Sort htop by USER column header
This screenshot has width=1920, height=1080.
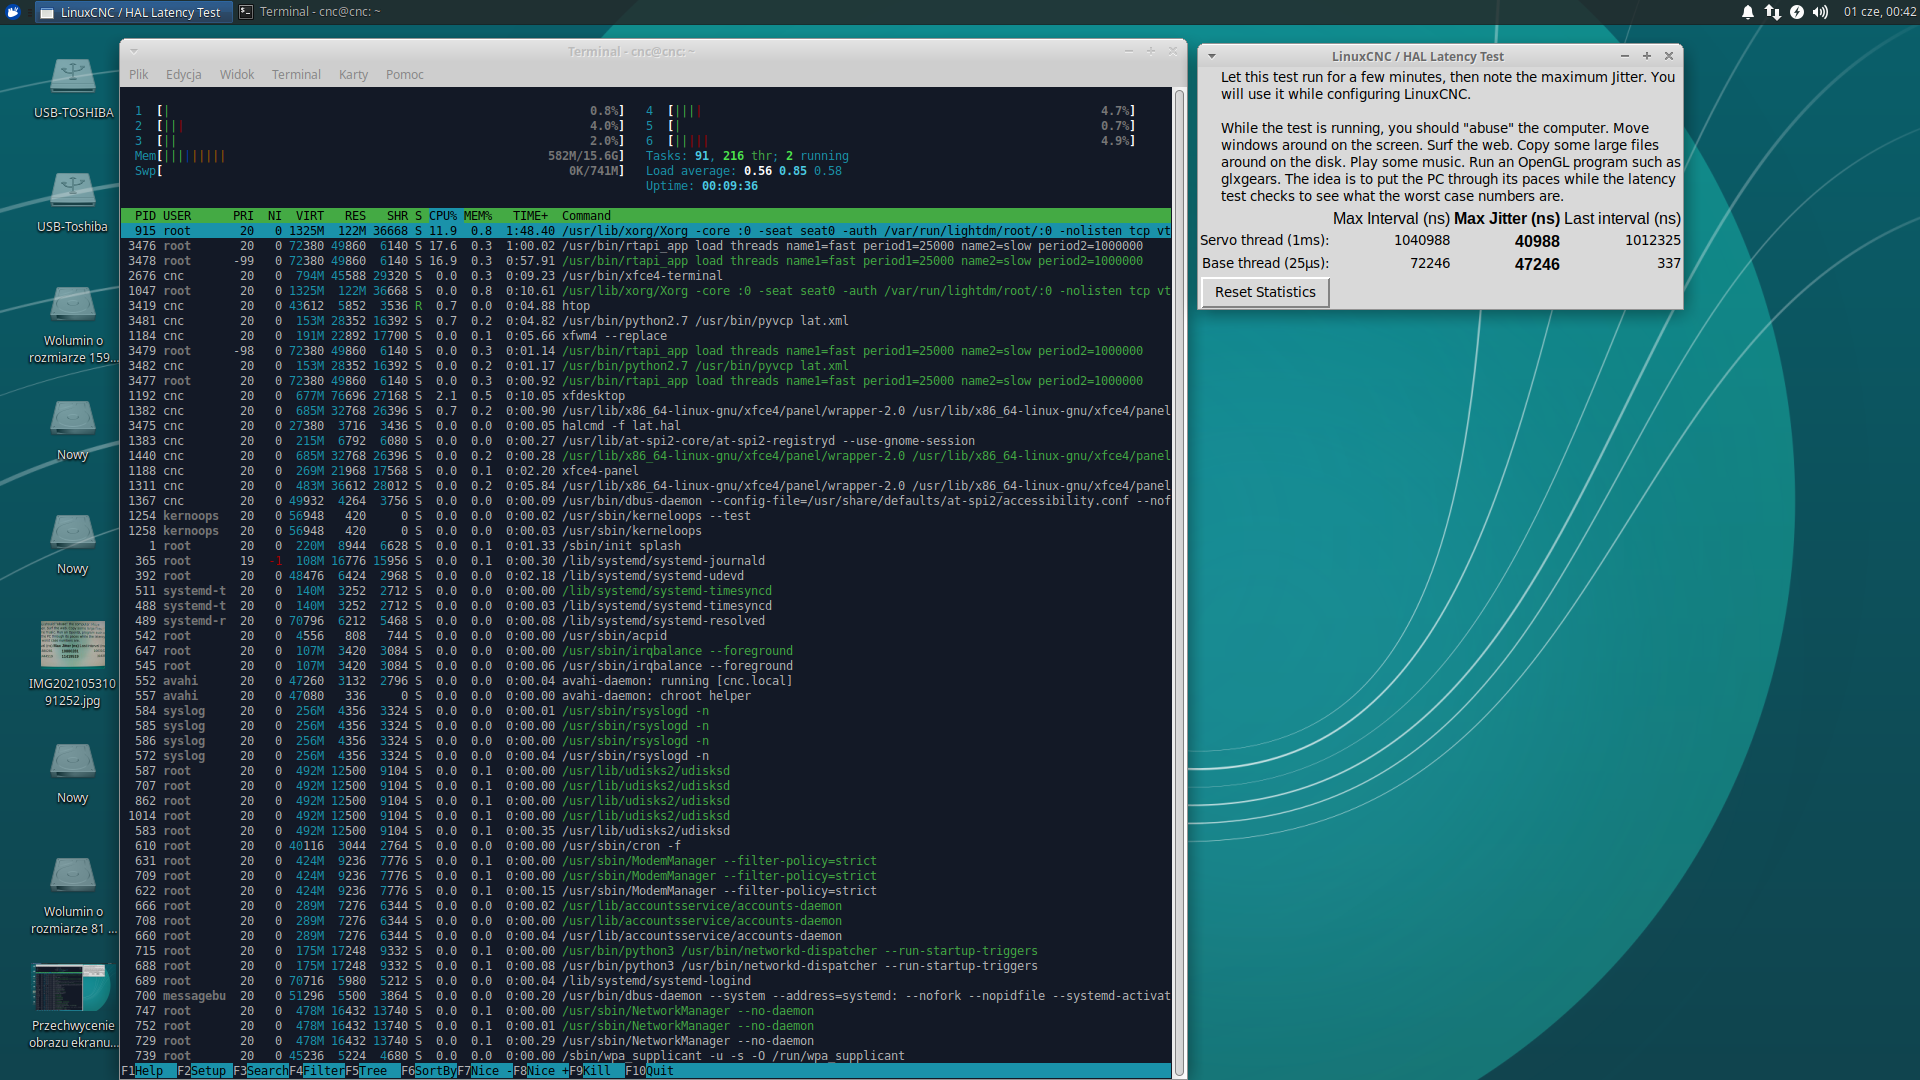[177, 216]
